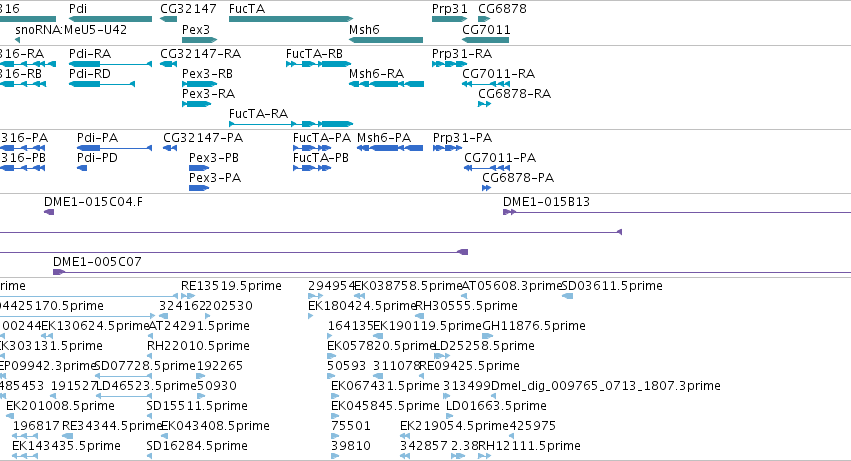Image resolution: width=851 pixels, height=461 pixels.
Task: Open the RE09425.5prime EST label
Action: point(469,366)
